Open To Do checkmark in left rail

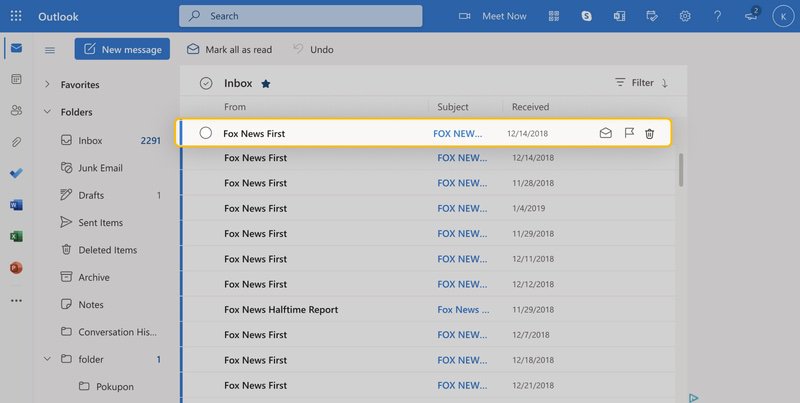pyautogui.click(x=16, y=173)
